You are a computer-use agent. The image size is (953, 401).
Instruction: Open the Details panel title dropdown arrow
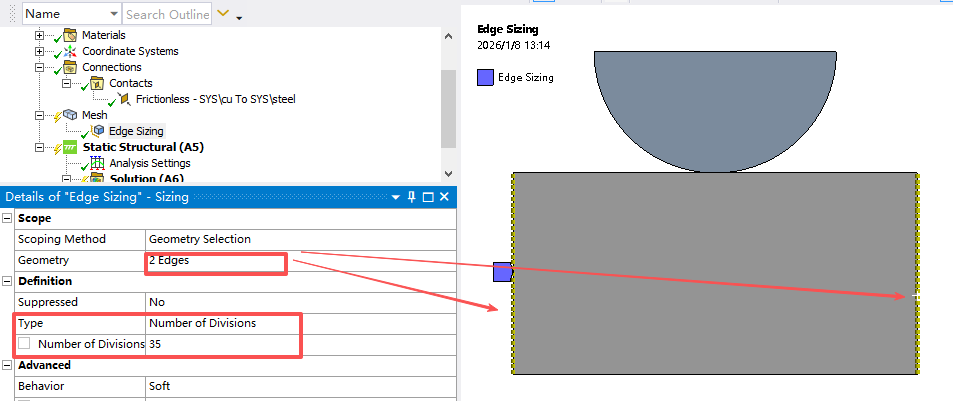click(x=396, y=197)
